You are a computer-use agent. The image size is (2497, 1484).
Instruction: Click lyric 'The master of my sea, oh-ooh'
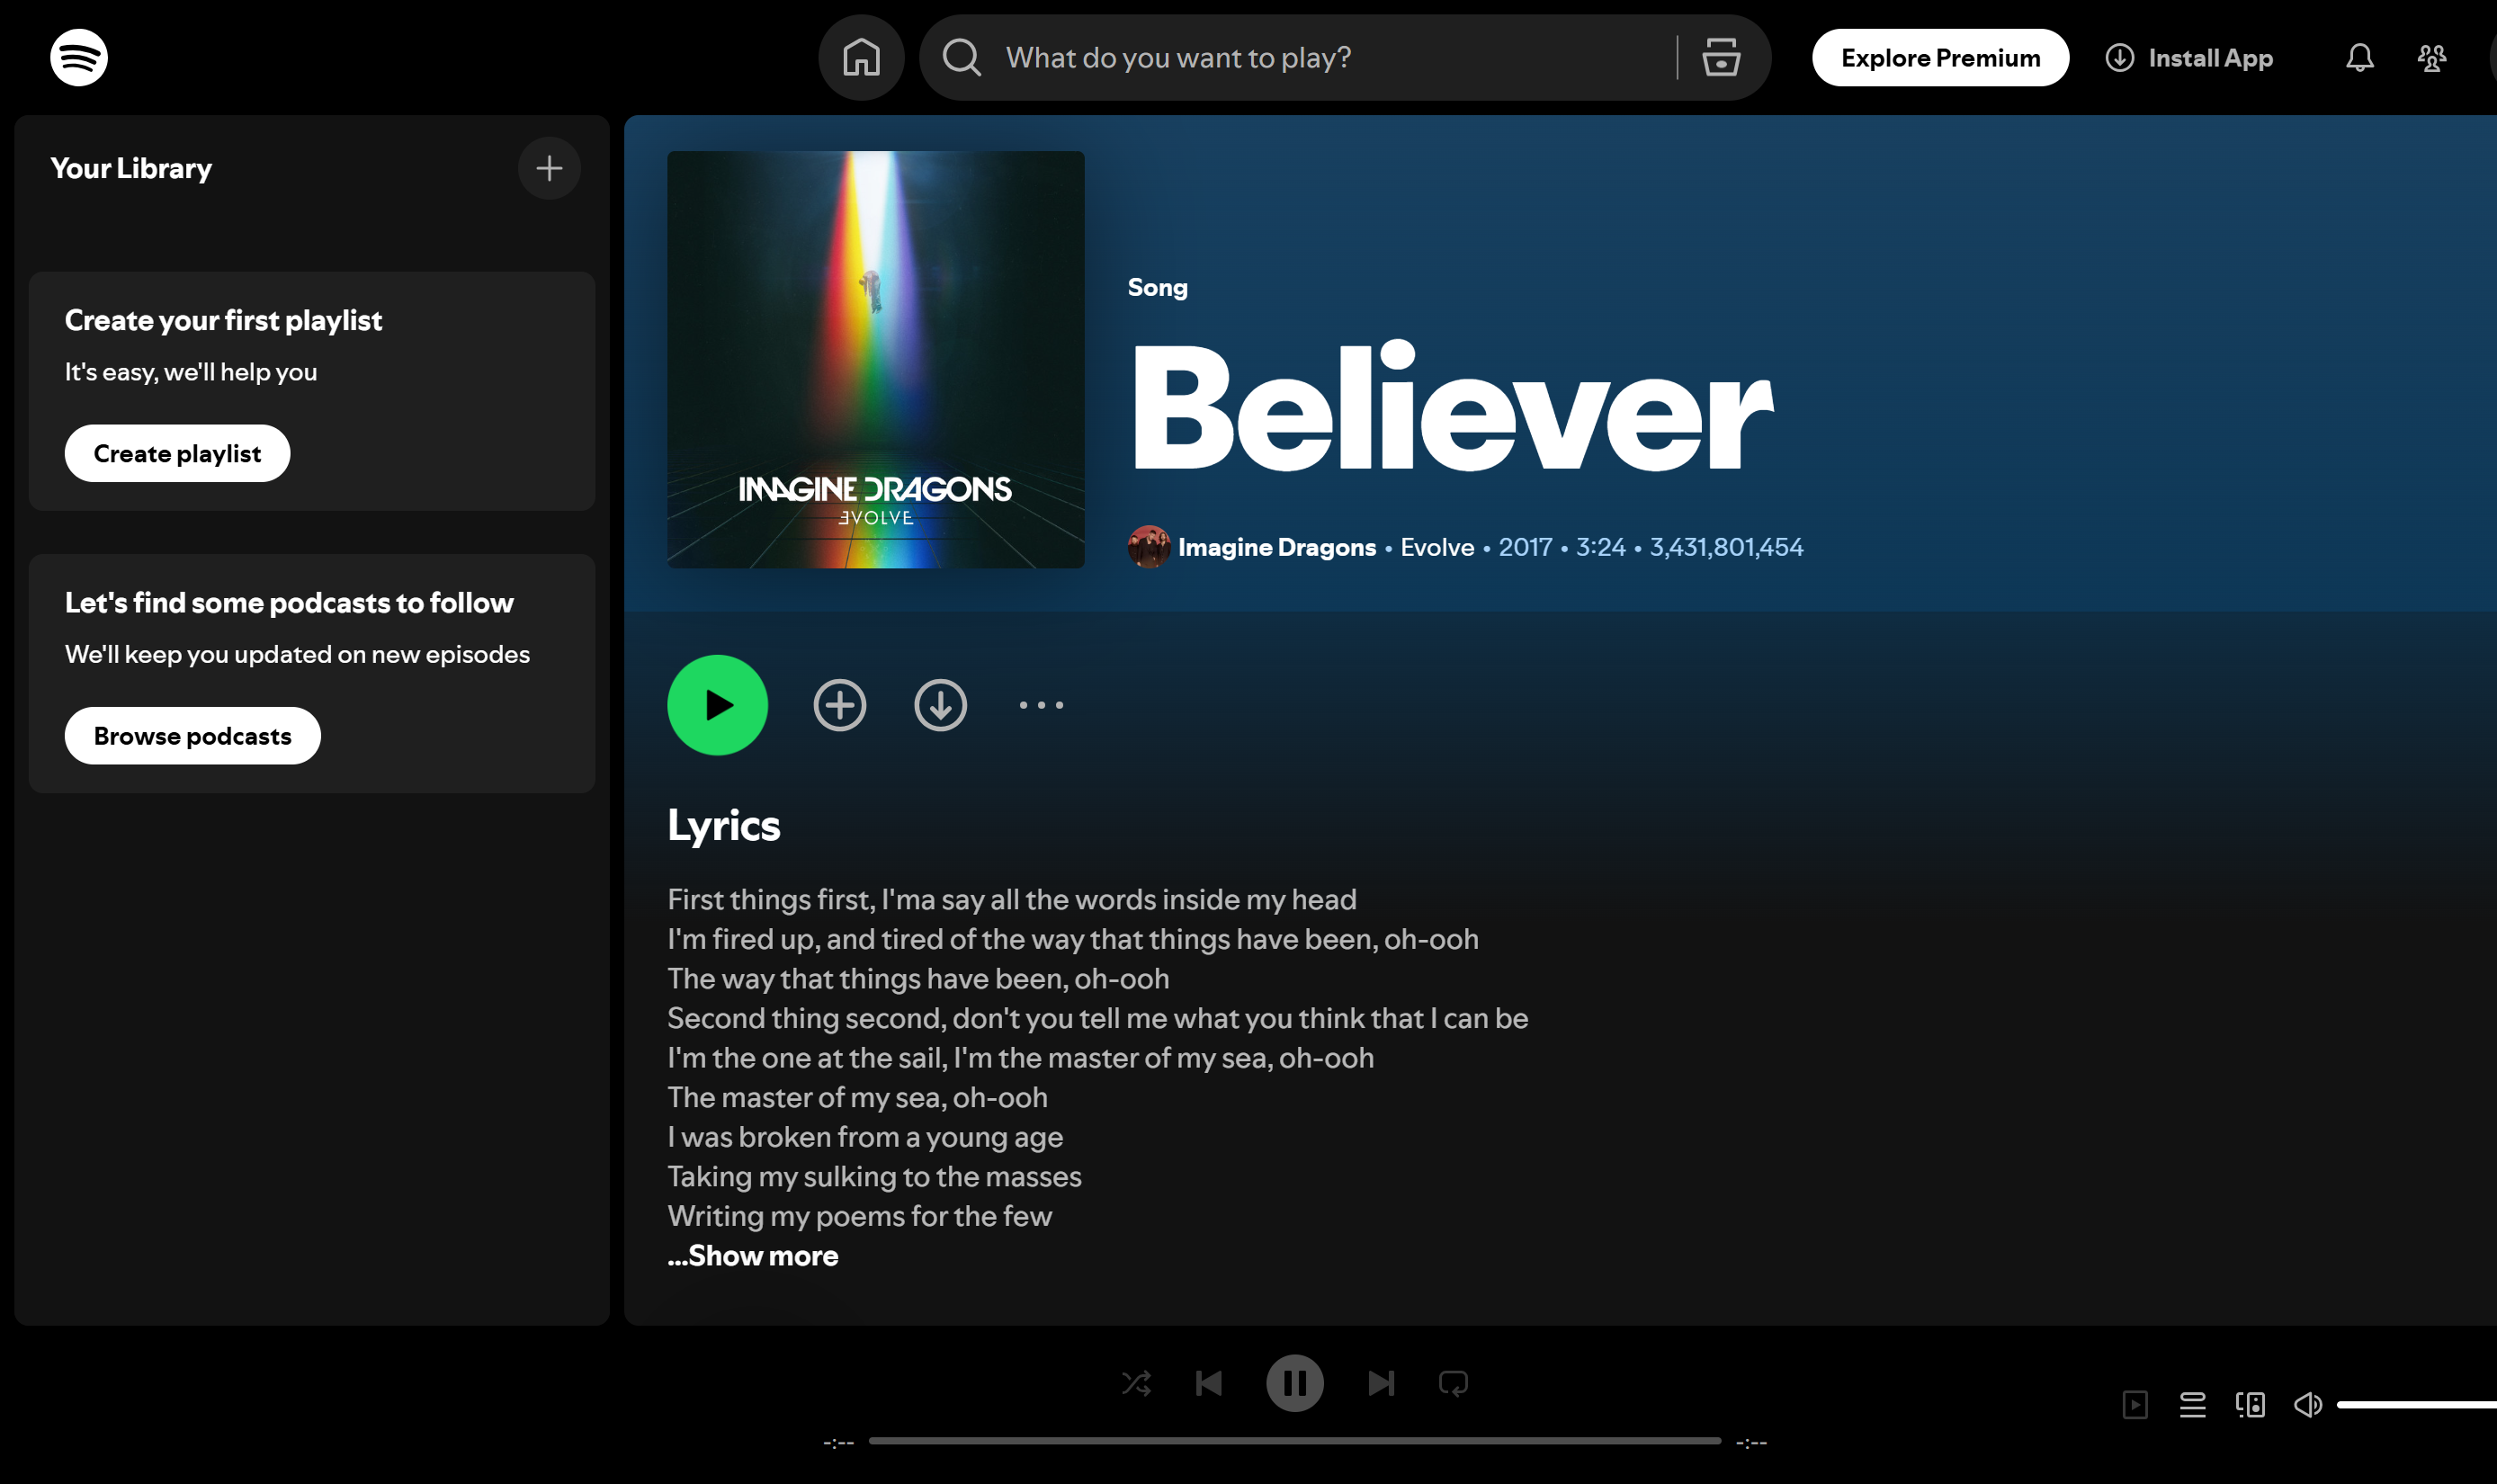(x=857, y=1097)
